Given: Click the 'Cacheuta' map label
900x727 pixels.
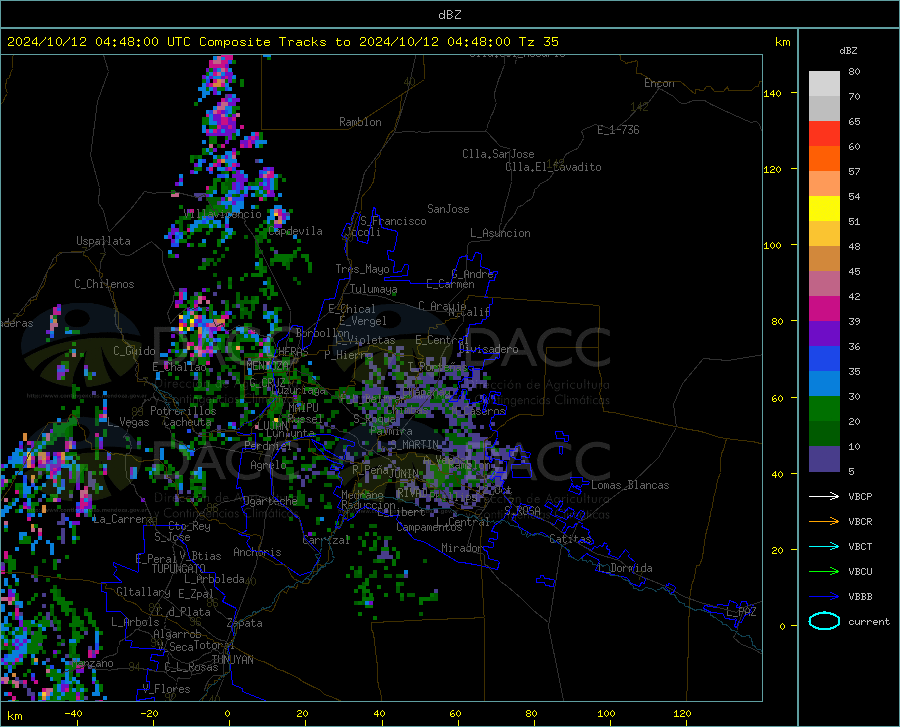Looking at the screenshot, I should [187, 422].
